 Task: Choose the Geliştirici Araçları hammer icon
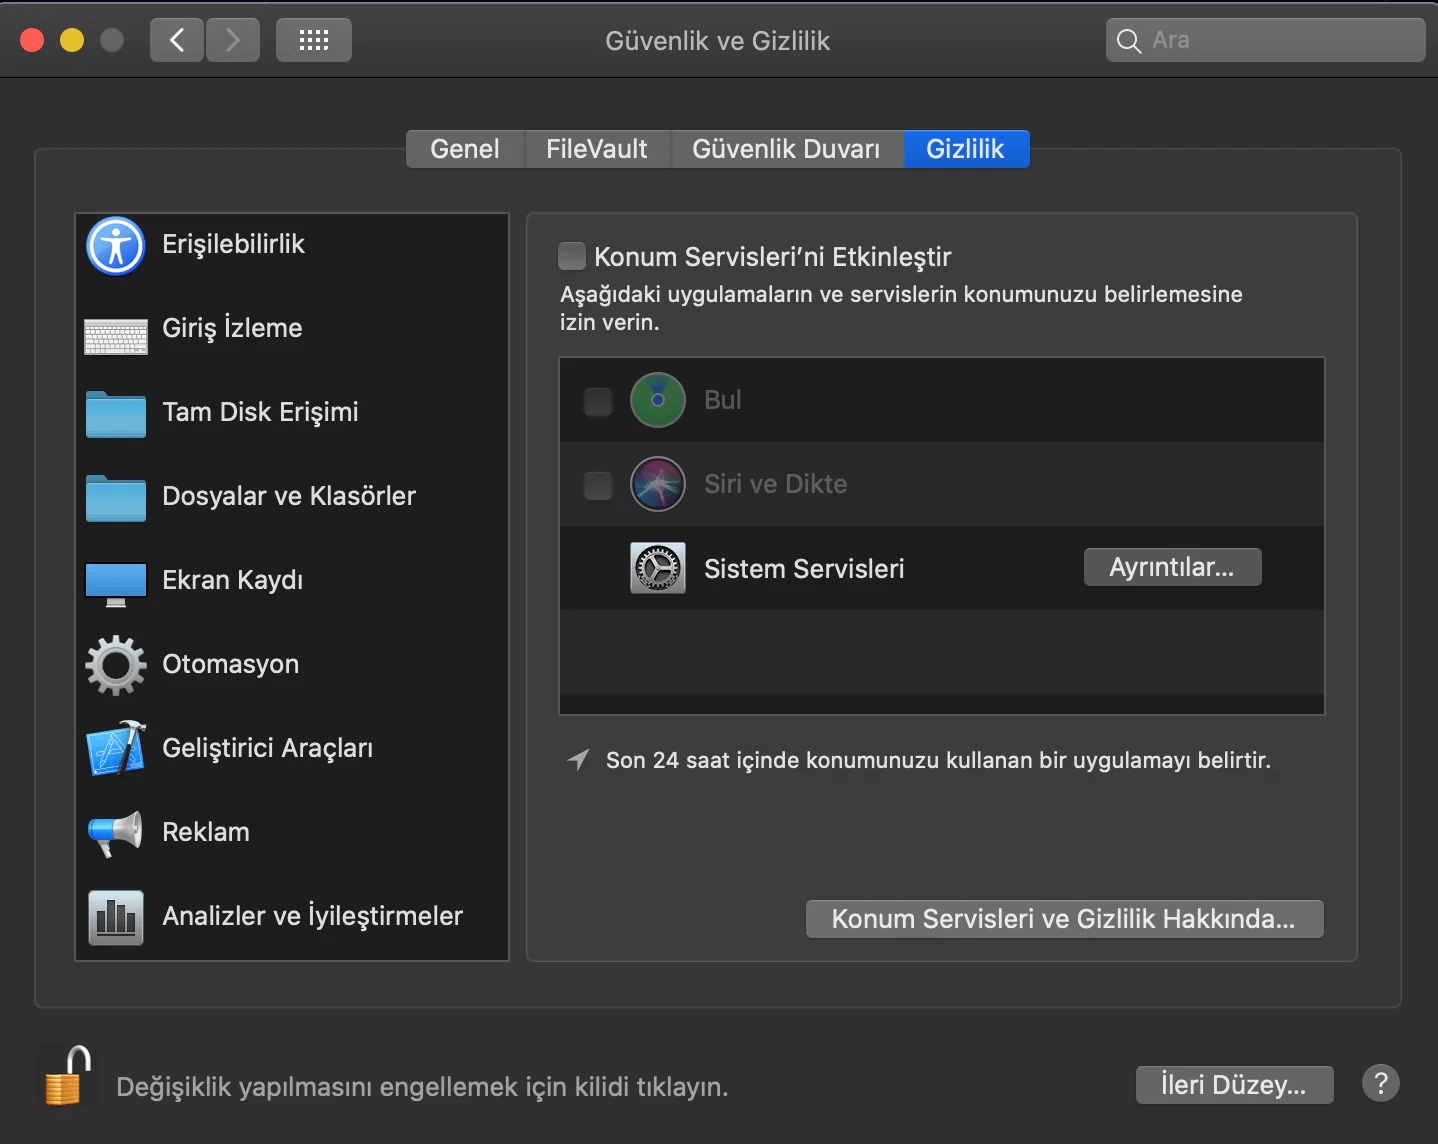[x=116, y=749]
